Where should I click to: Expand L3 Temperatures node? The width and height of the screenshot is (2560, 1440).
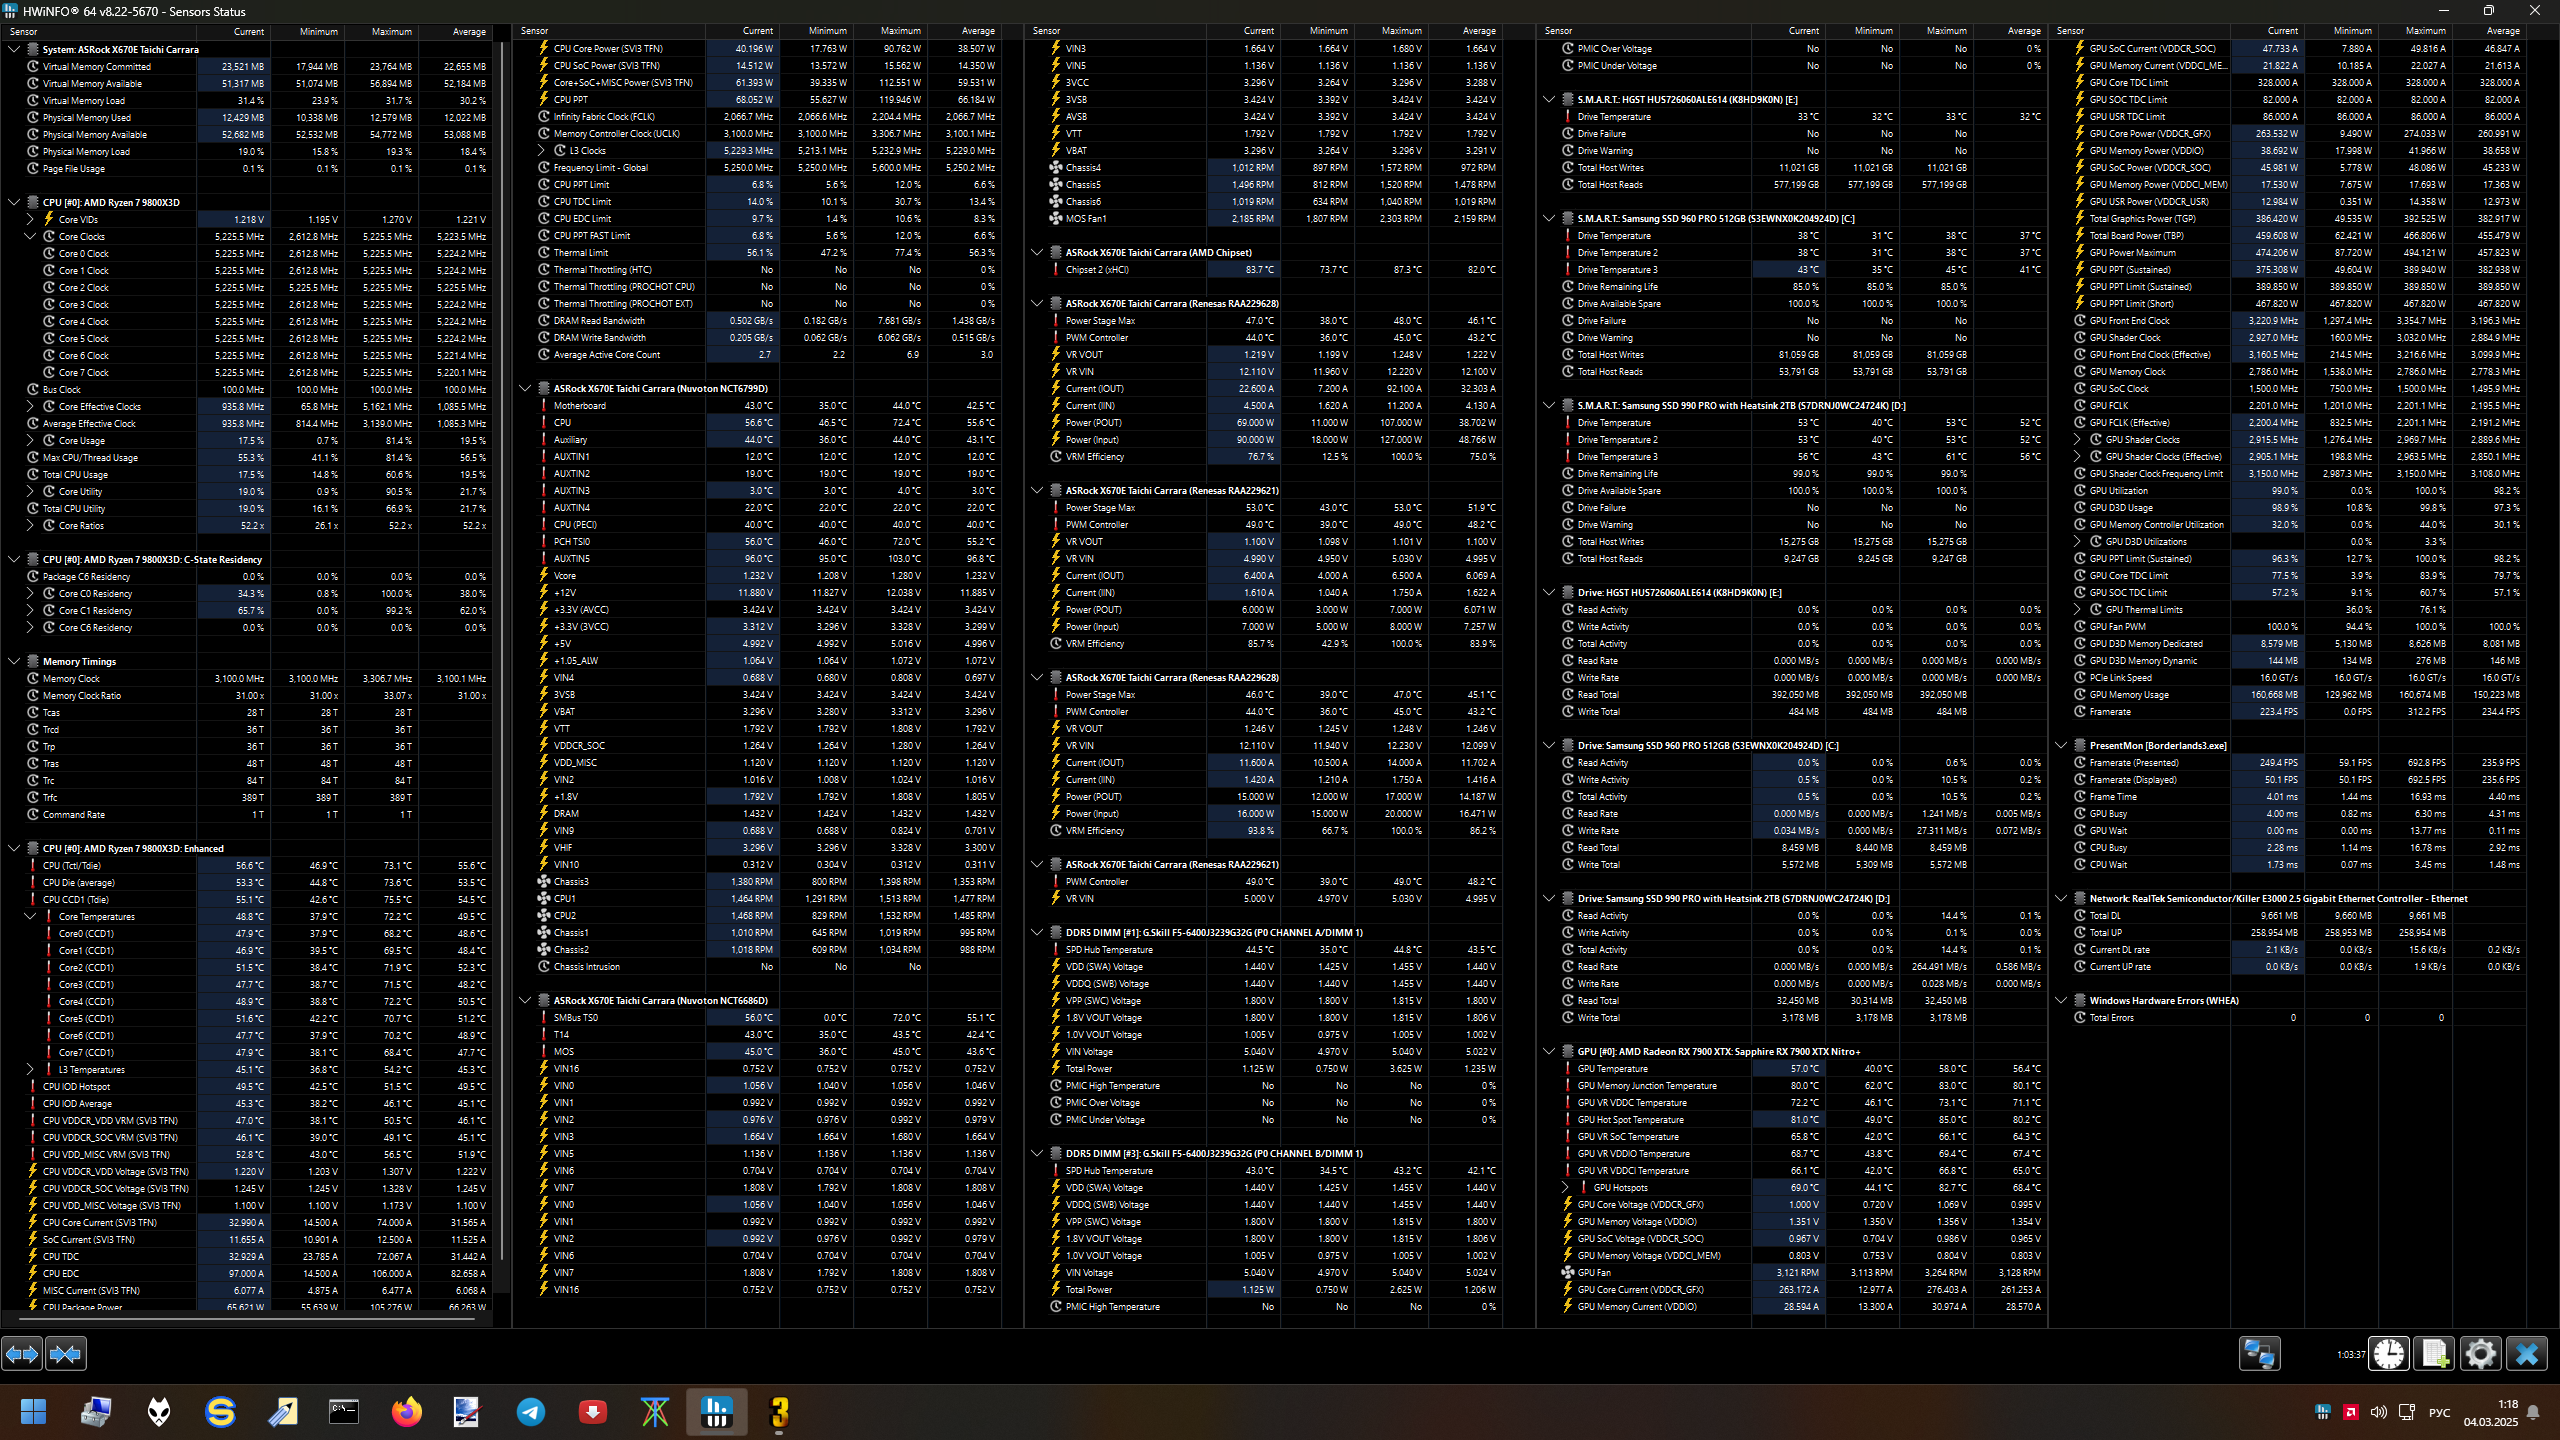point(30,1069)
